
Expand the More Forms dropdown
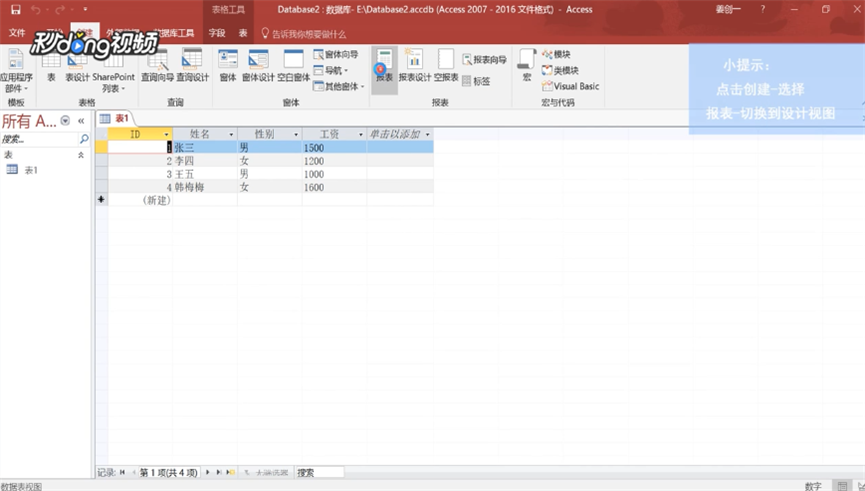pos(339,86)
